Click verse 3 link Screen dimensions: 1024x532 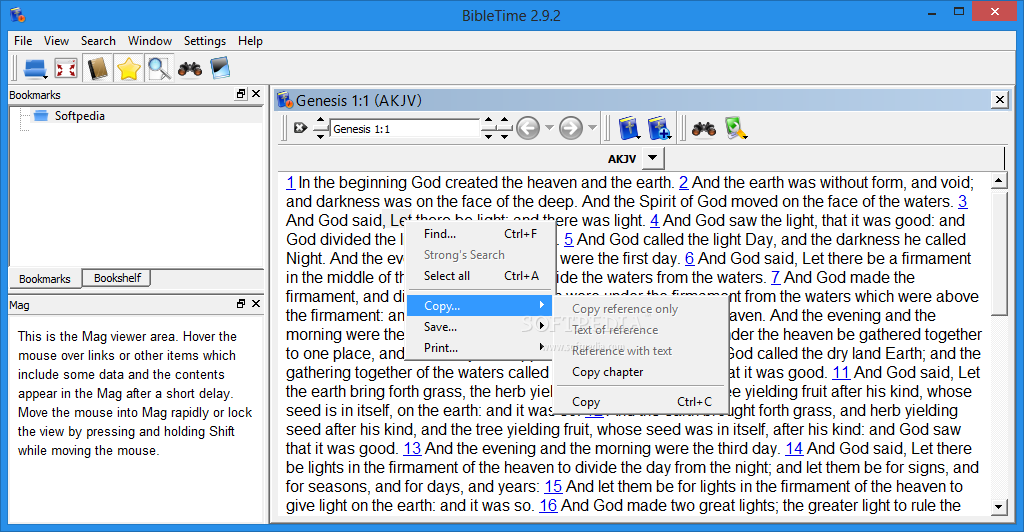tap(963, 202)
